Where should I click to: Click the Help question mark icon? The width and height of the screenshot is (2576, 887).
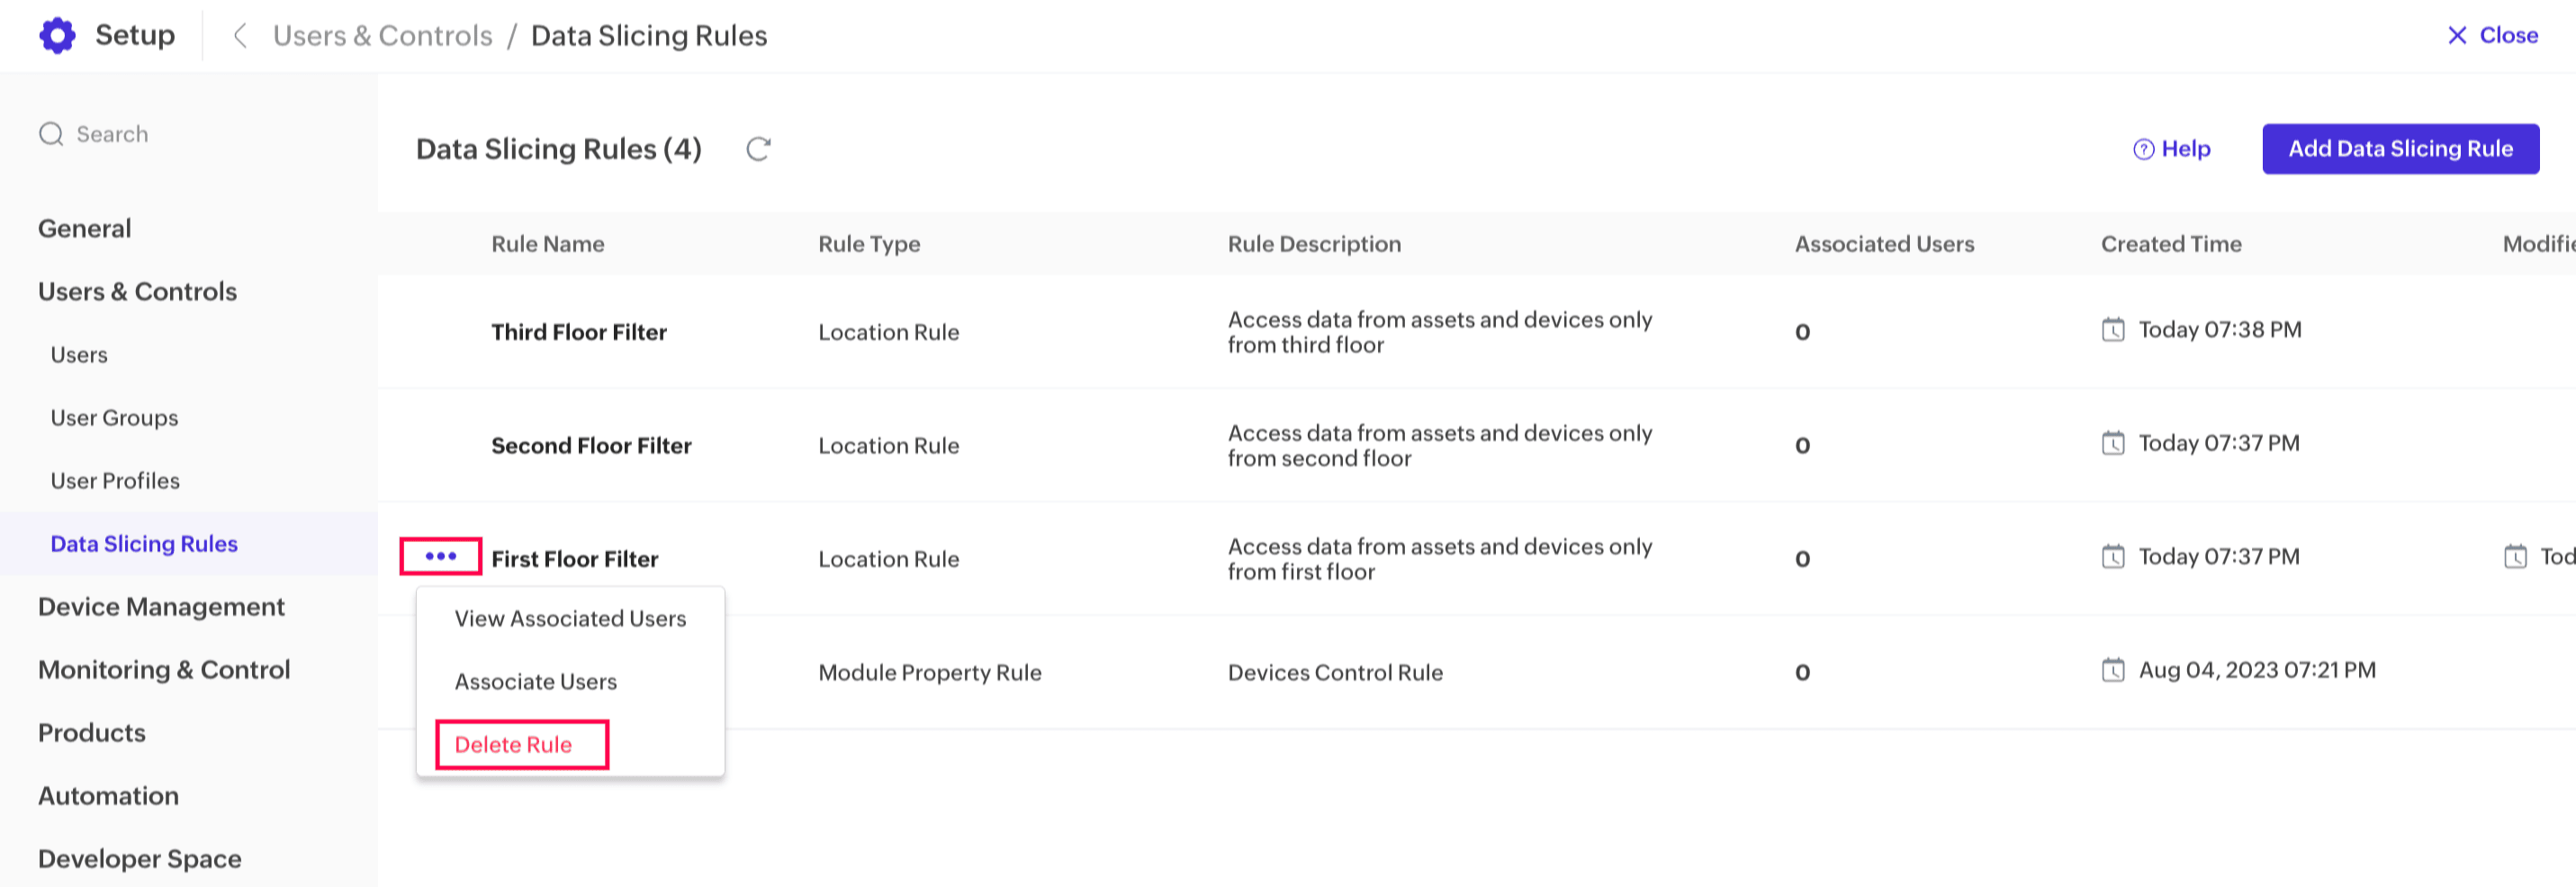[x=2143, y=149]
